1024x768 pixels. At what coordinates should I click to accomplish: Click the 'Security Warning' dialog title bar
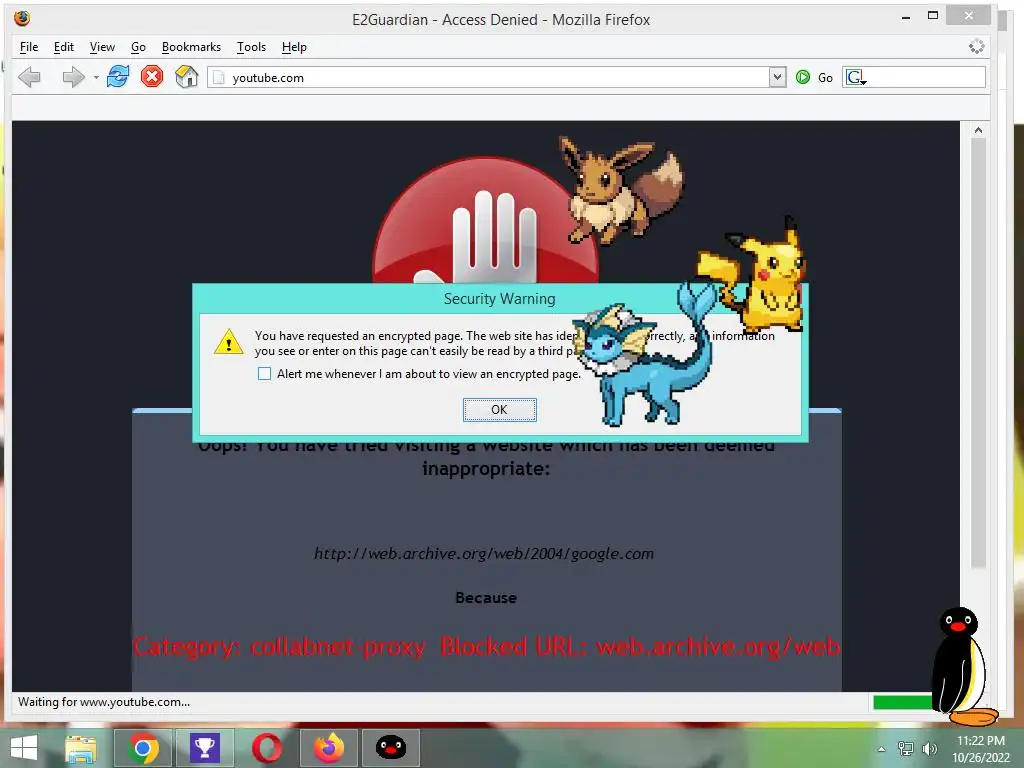pyautogui.click(x=500, y=298)
